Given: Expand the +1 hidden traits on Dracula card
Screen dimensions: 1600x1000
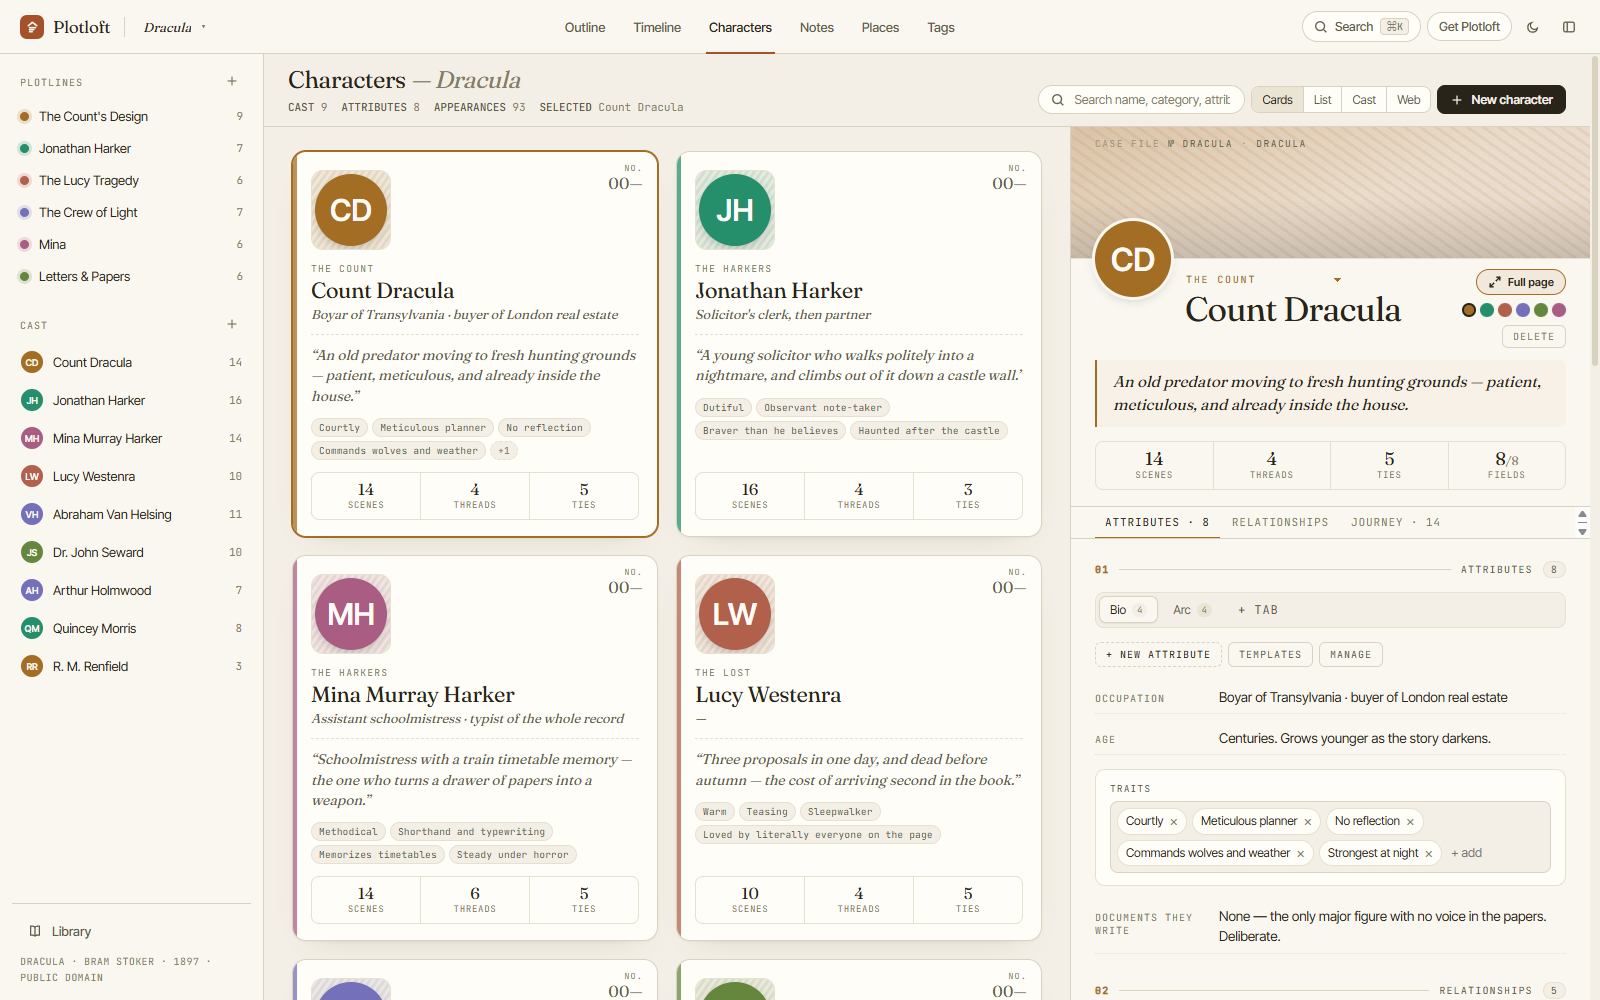Looking at the screenshot, I should [504, 451].
